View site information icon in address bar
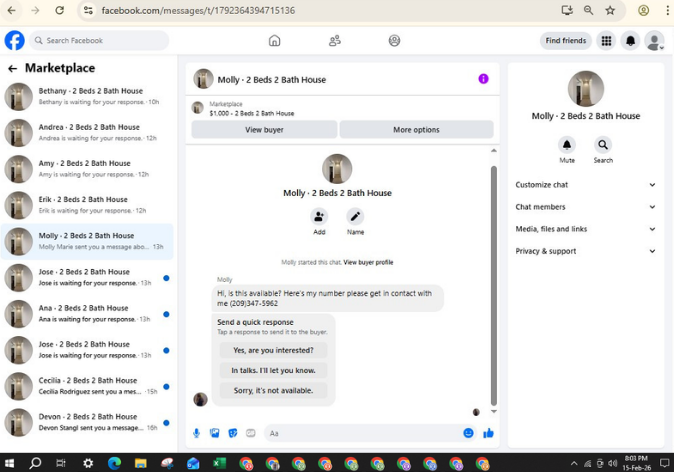The height and width of the screenshot is (472, 674). pyautogui.click(x=88, y=10)
